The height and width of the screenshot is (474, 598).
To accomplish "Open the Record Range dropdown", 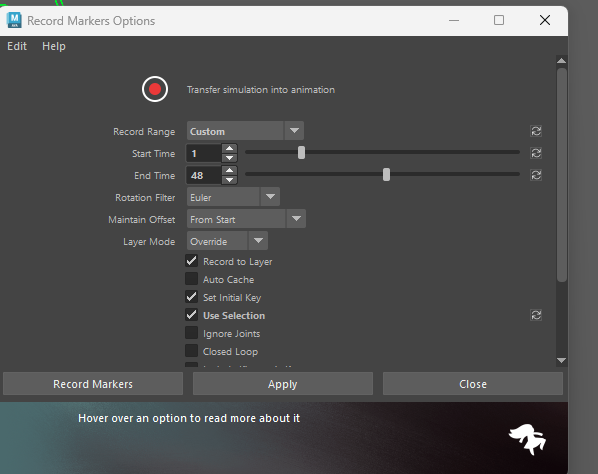I will click(245, 131).
